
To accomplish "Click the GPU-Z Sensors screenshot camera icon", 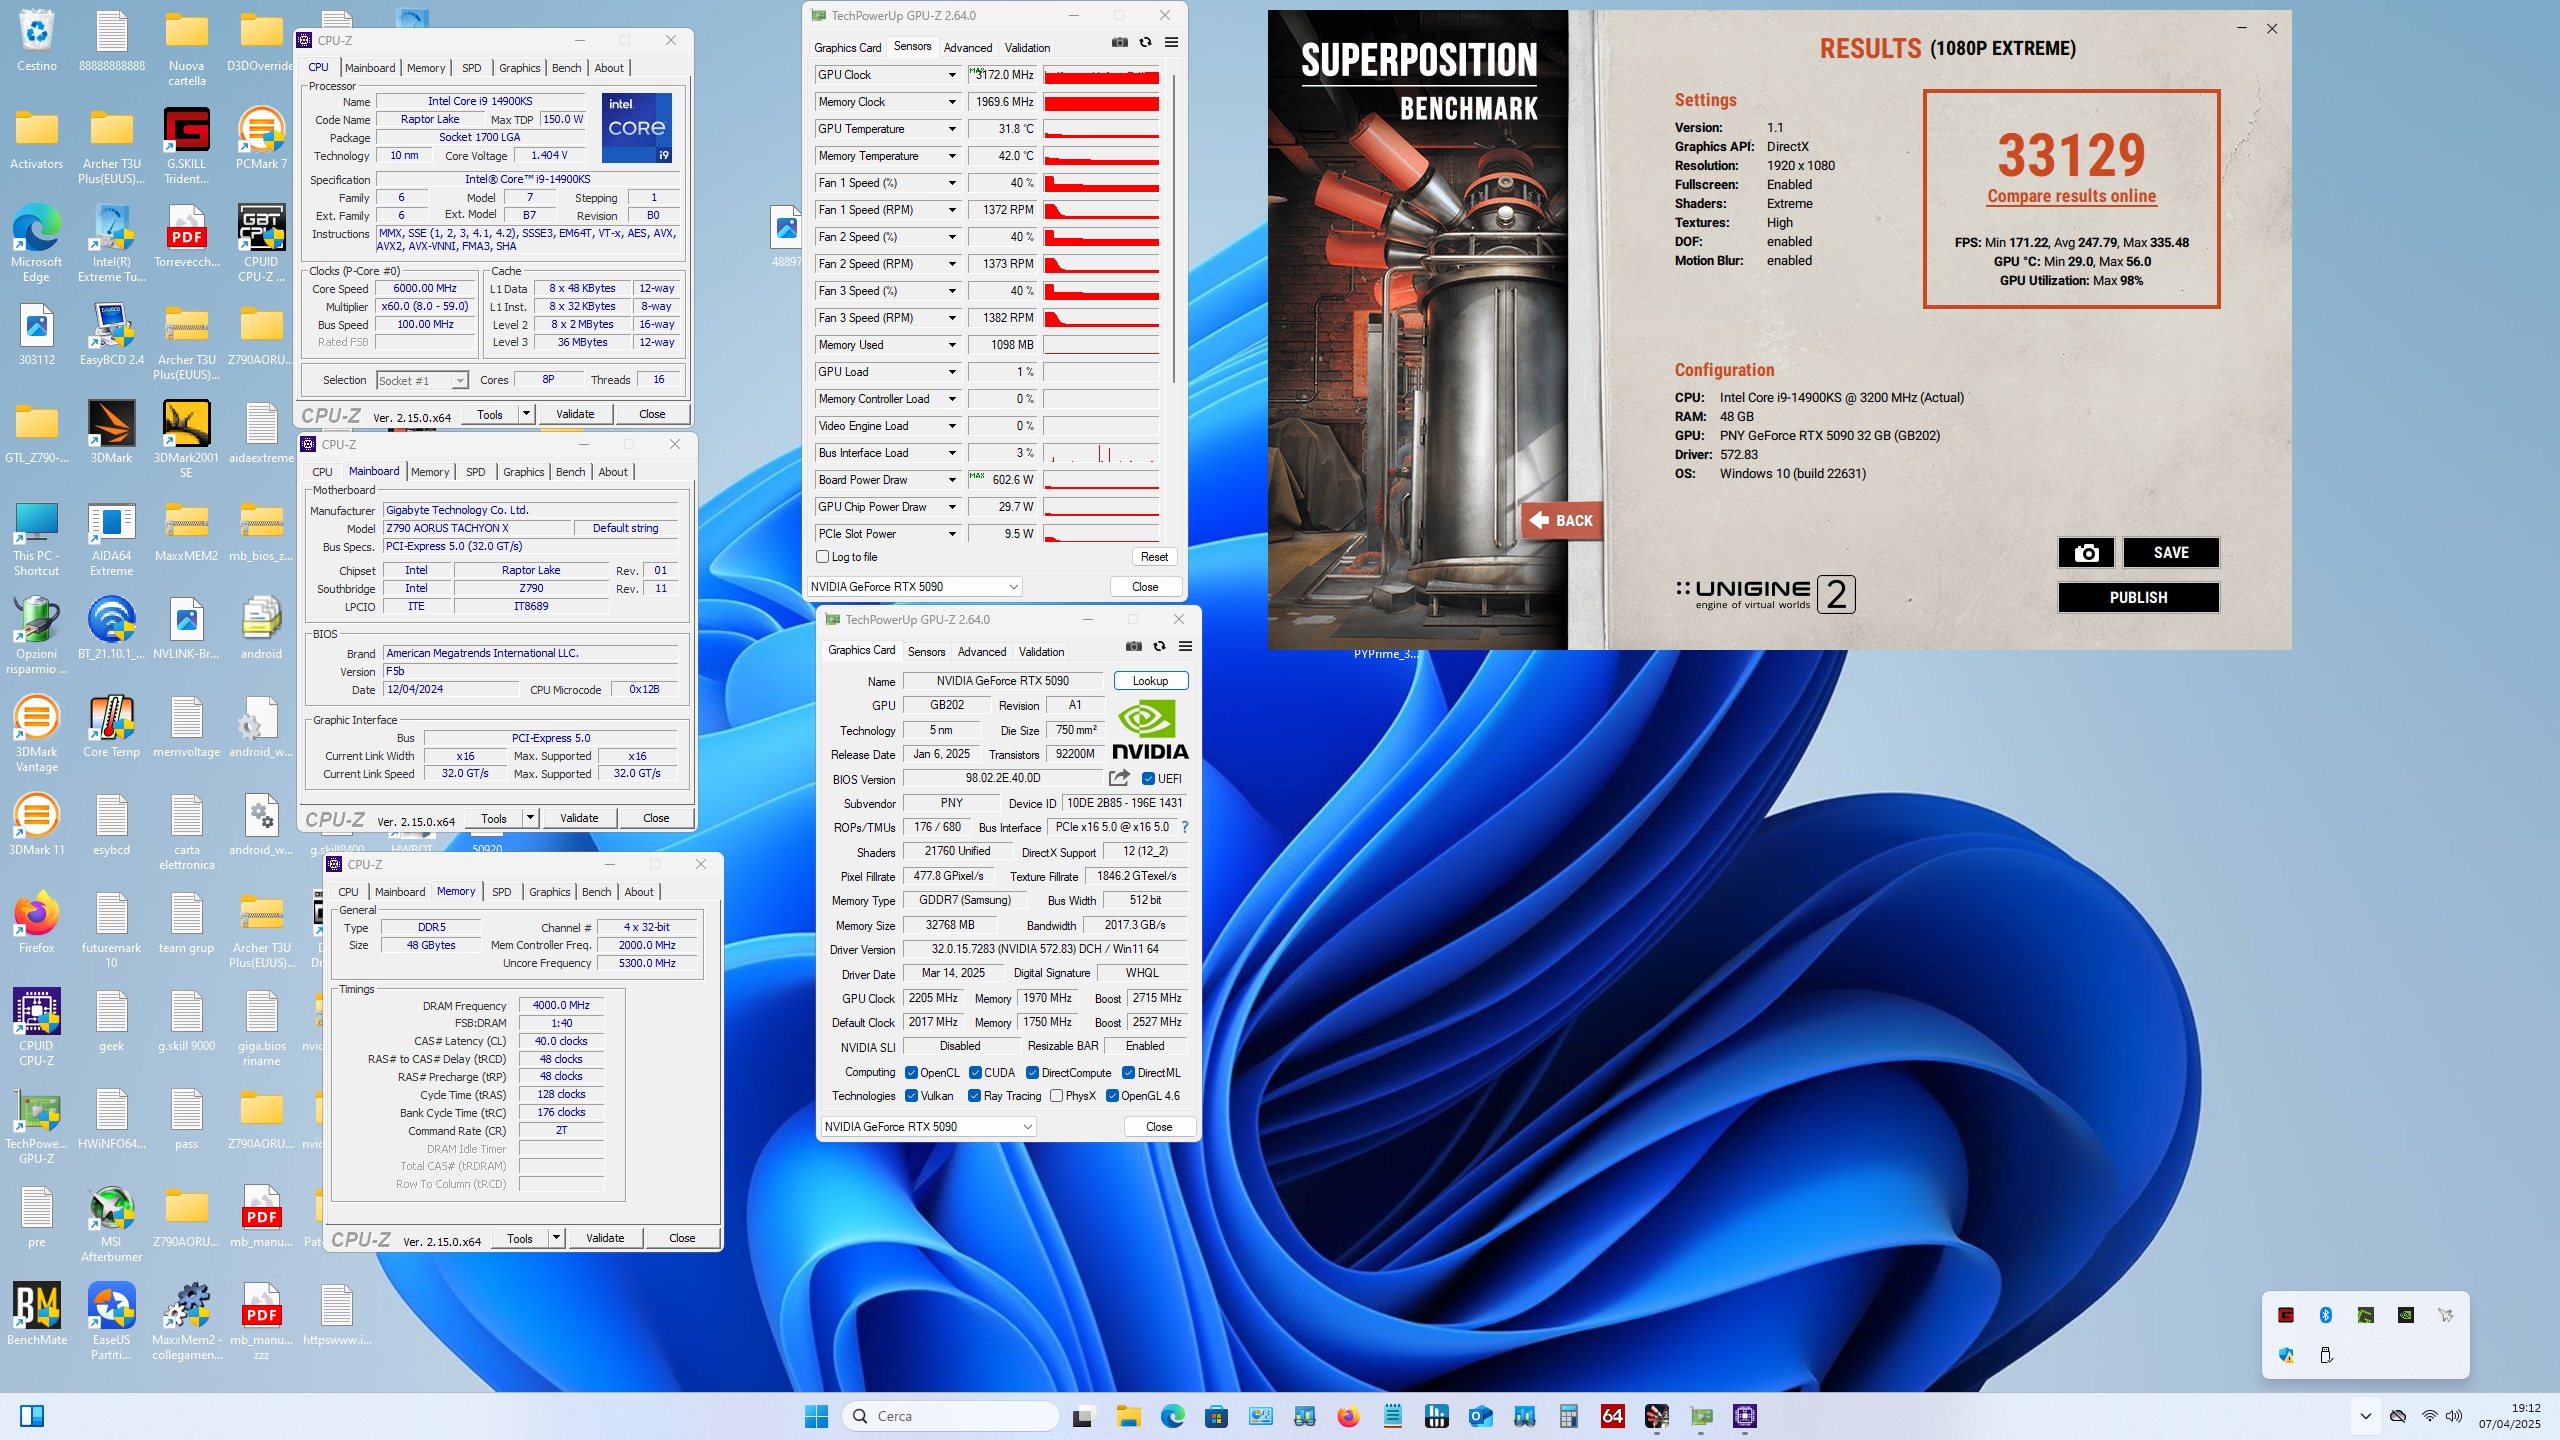I will pyautogui.click(x=1120, y=43).
